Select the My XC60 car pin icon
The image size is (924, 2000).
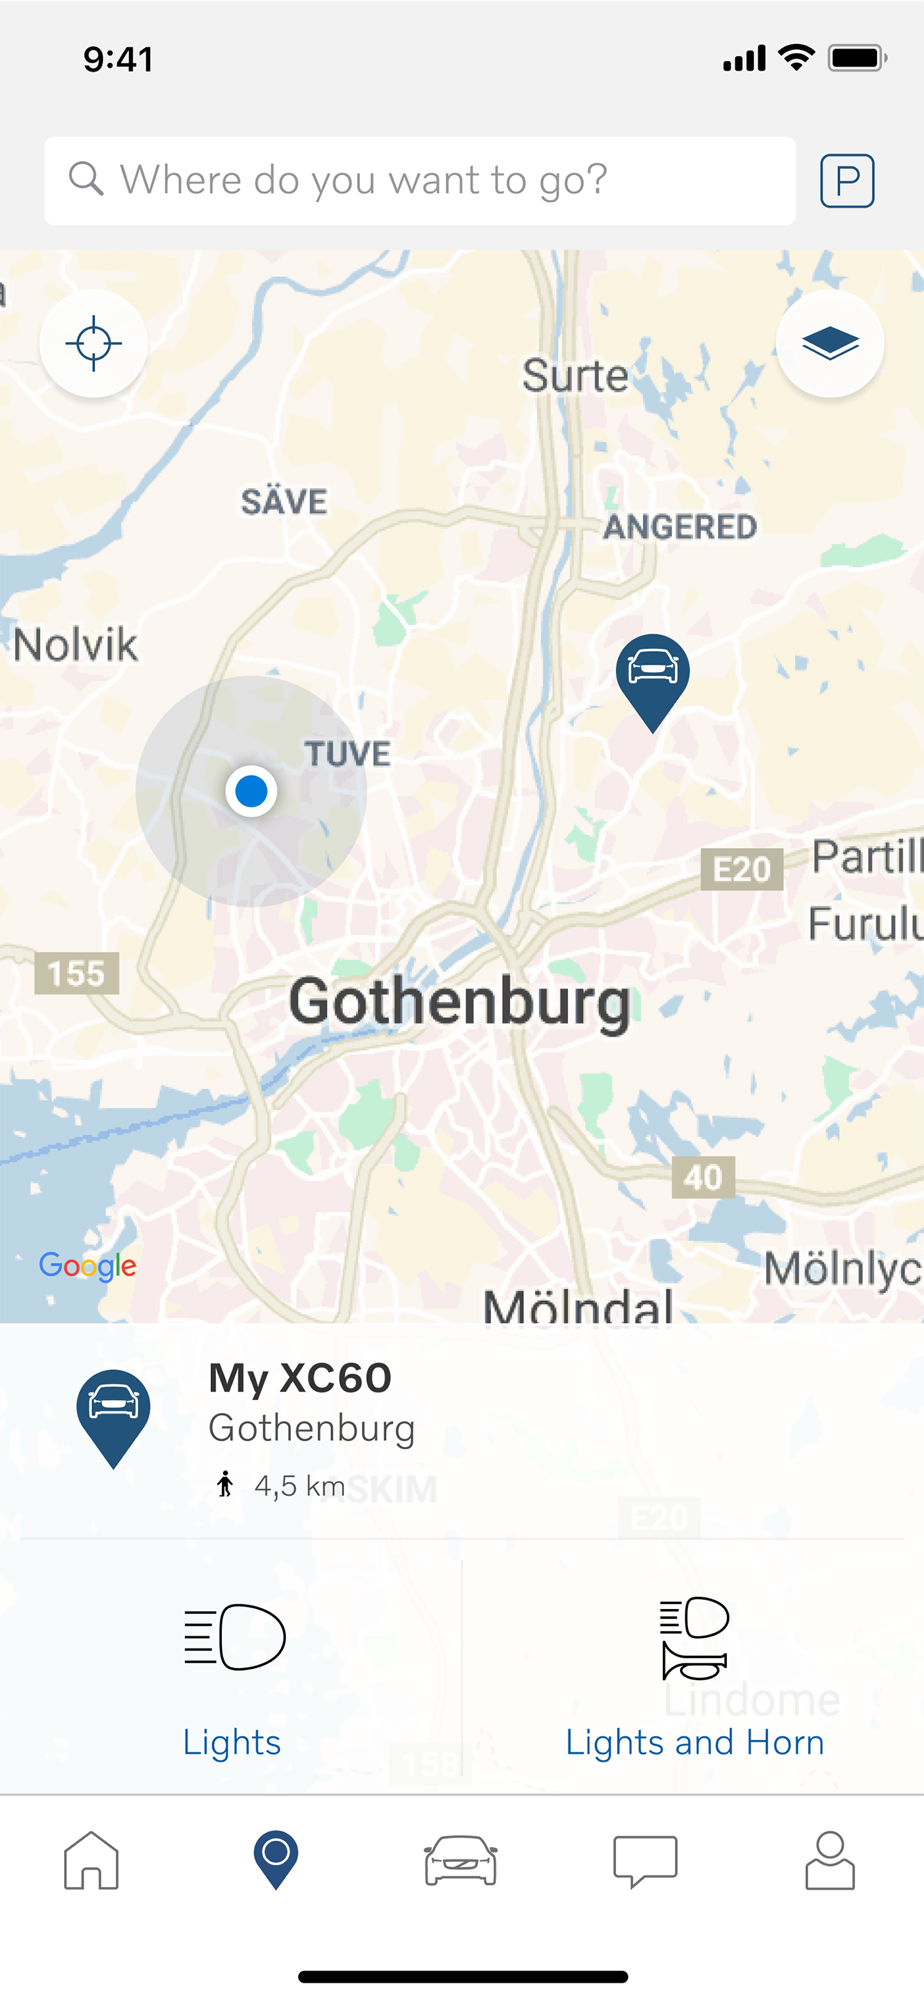[x=114, y=1419]
